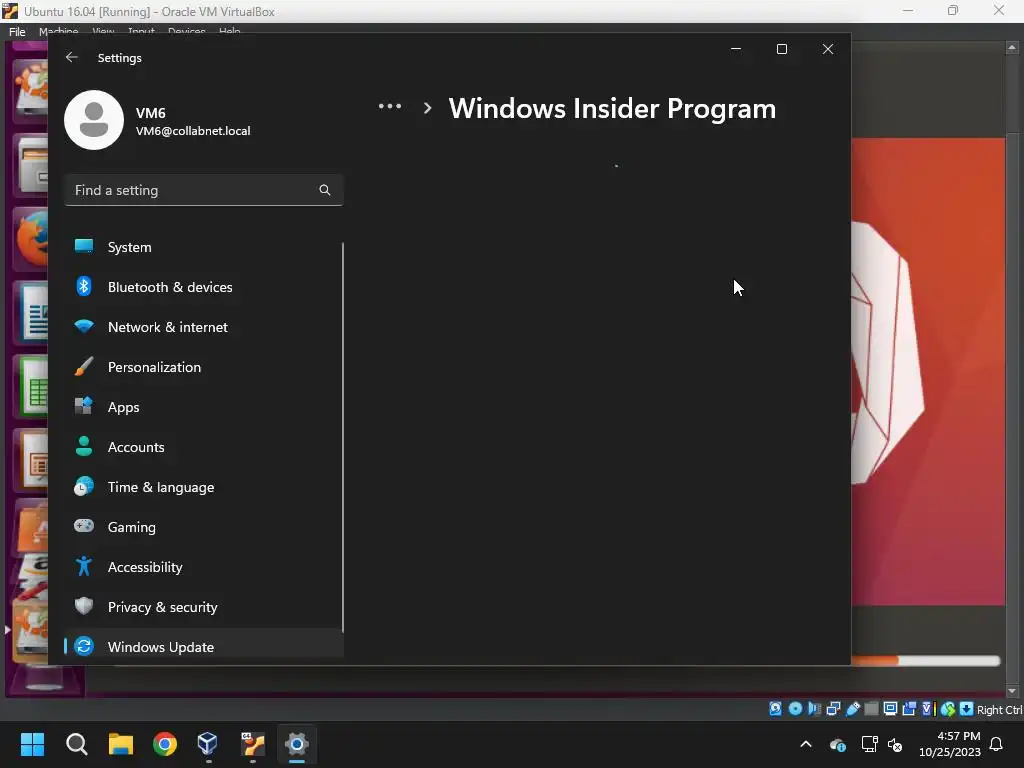Select Gaming in sidebar
The image size is (1024, 768).
pyautogui.click(x=204, y=527)
